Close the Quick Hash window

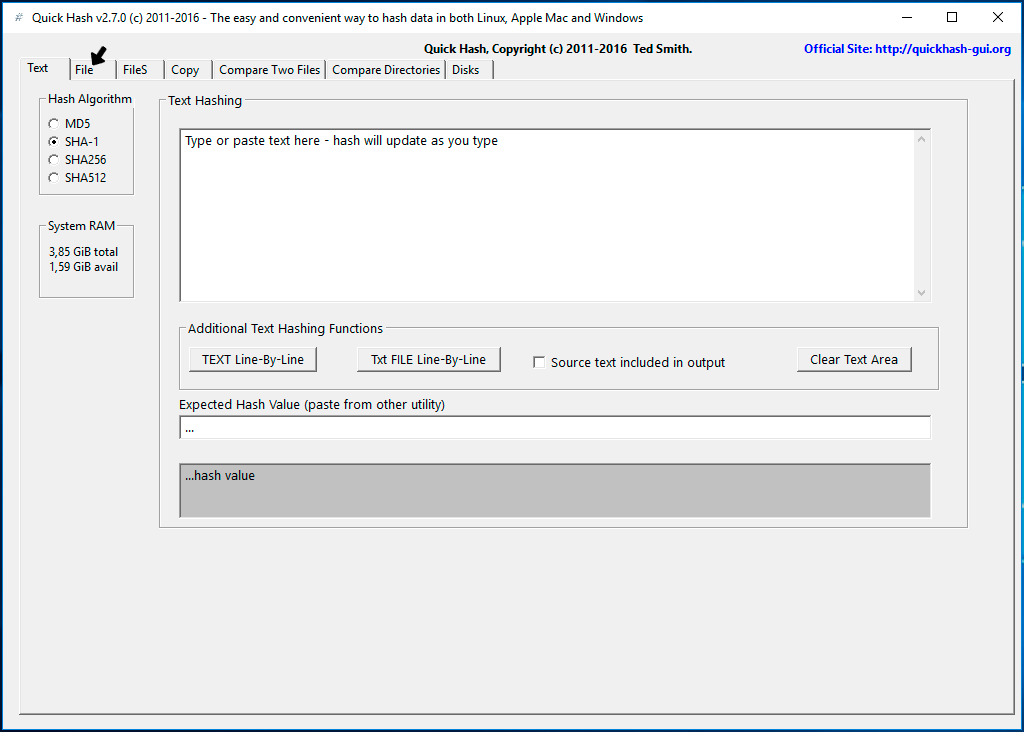tap(998, 18)
